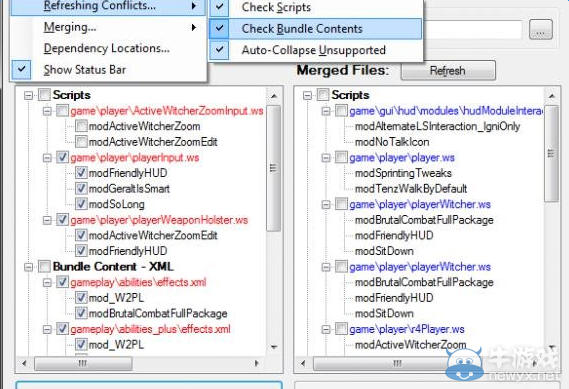The height and width of the screenshot is (389, 569).
Task: Collapse the Scripts node in conflicts tree
Action: click(x=28, y=95)
